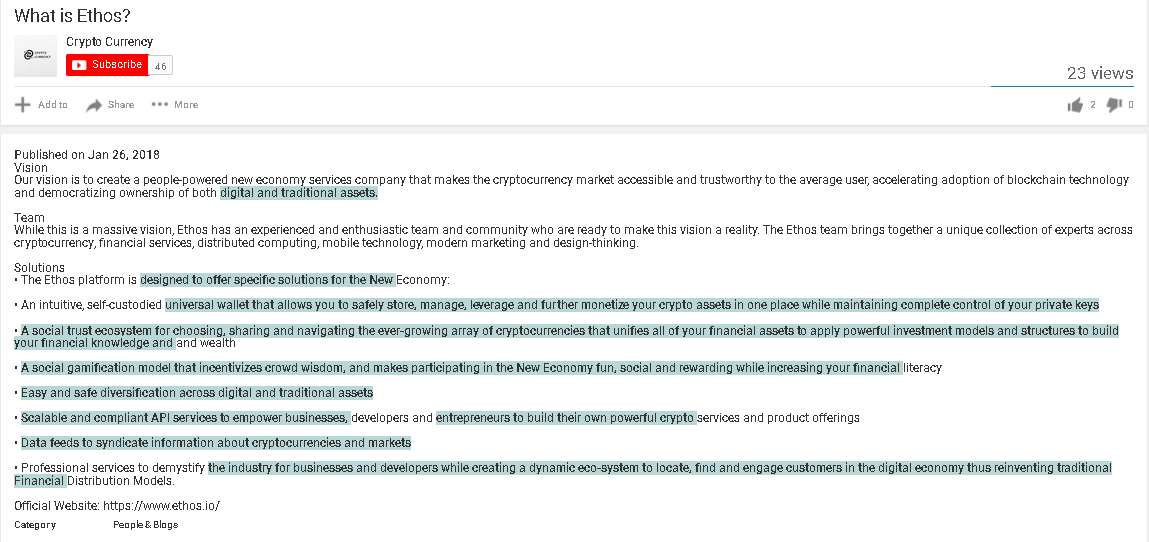Click the 'Scalable and compliant API services' line
The image size is (1149, 542).
pyautogui.click(x=437, y=417)
